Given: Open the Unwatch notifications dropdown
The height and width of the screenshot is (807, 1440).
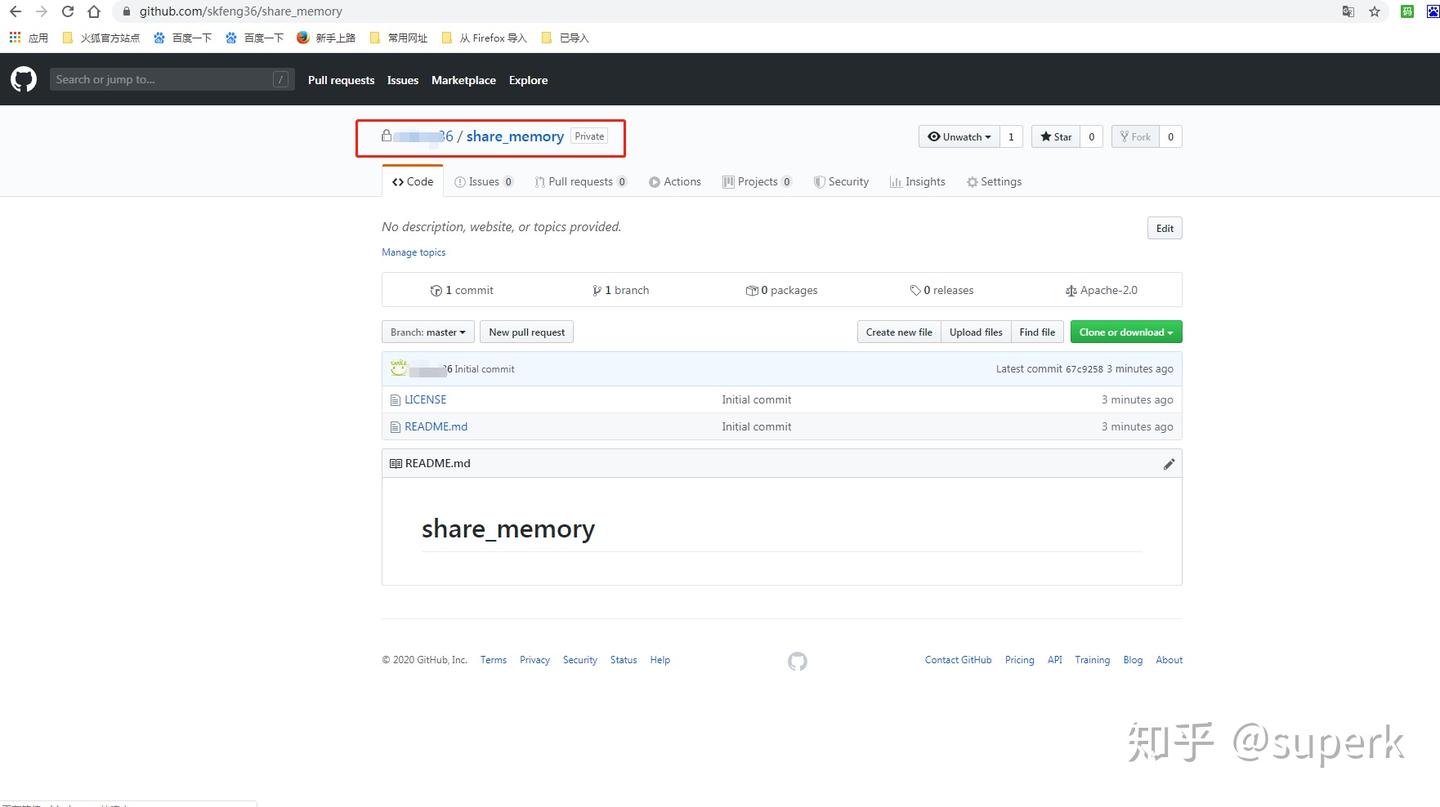Looking at the screenshot, I should (959, 137).
